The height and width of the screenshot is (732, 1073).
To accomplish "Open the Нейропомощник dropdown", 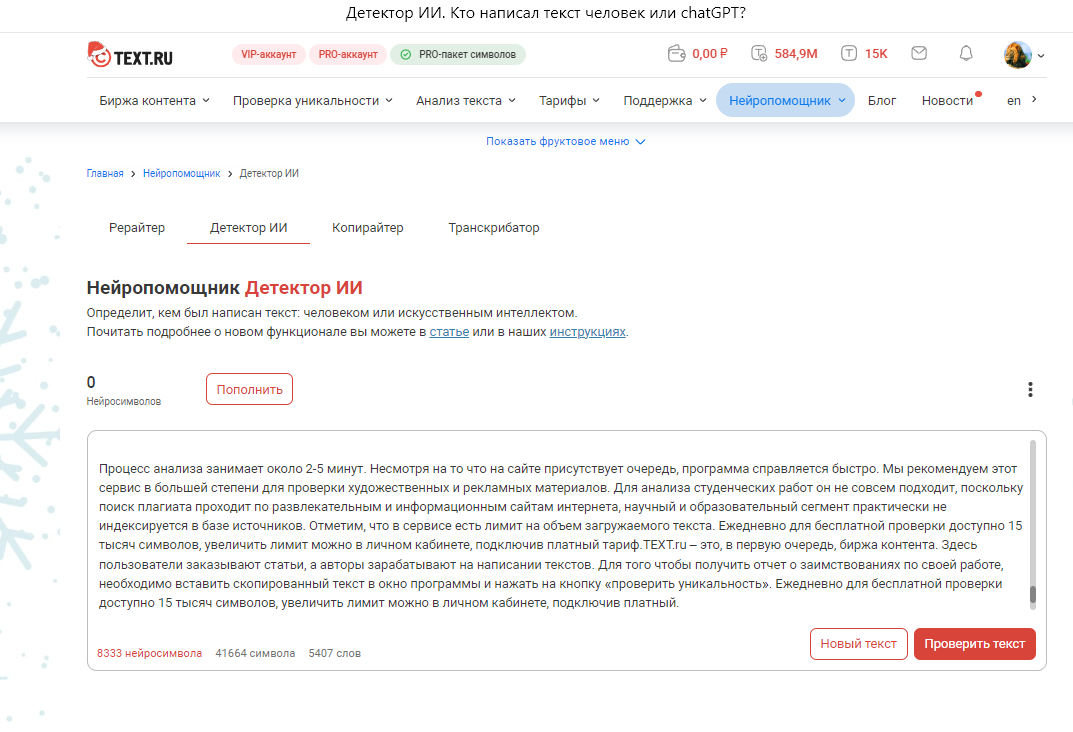I will point(785,101).
